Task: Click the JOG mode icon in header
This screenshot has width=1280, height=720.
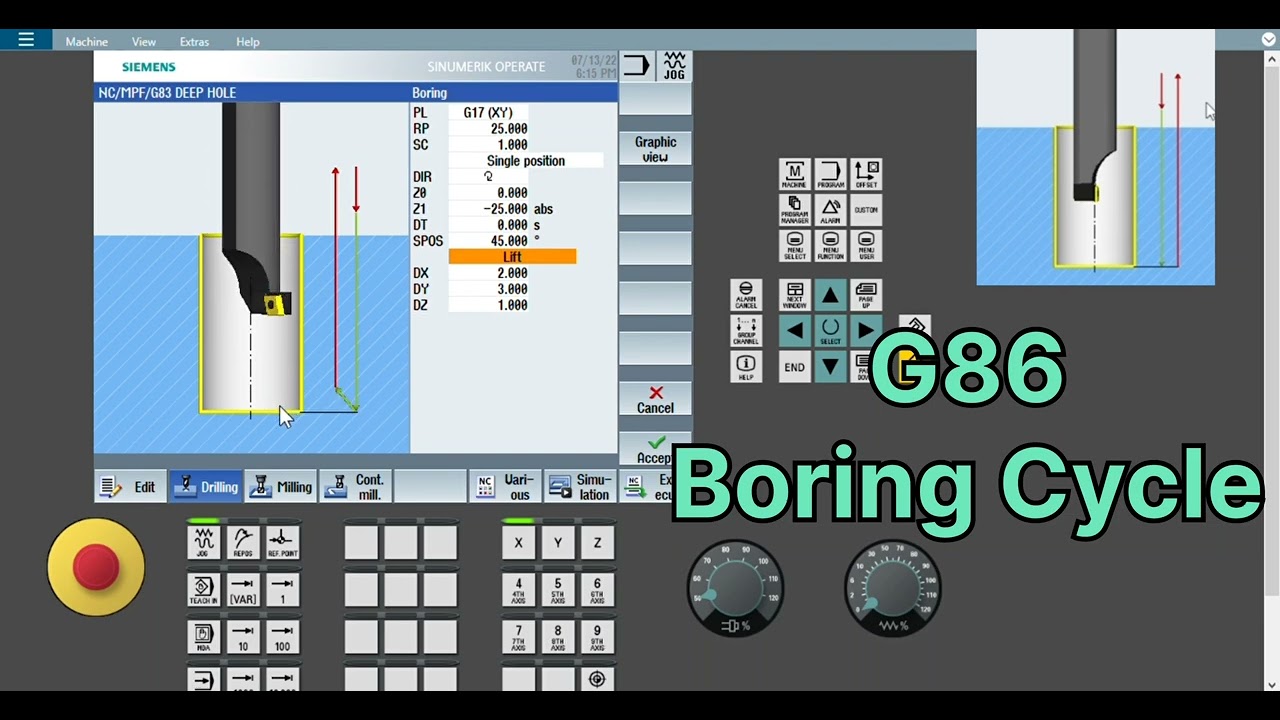Action: pos(674,66)
